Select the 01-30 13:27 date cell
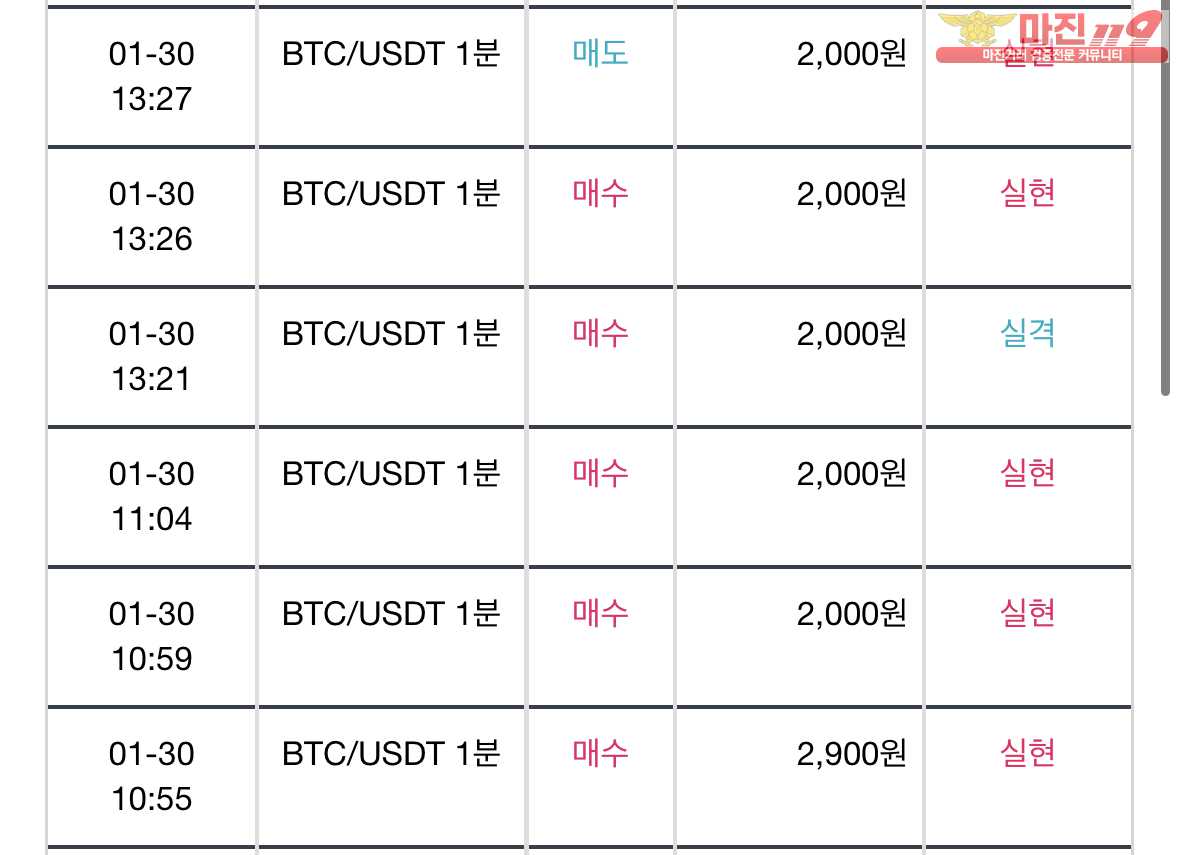 [x=152, y=76]
